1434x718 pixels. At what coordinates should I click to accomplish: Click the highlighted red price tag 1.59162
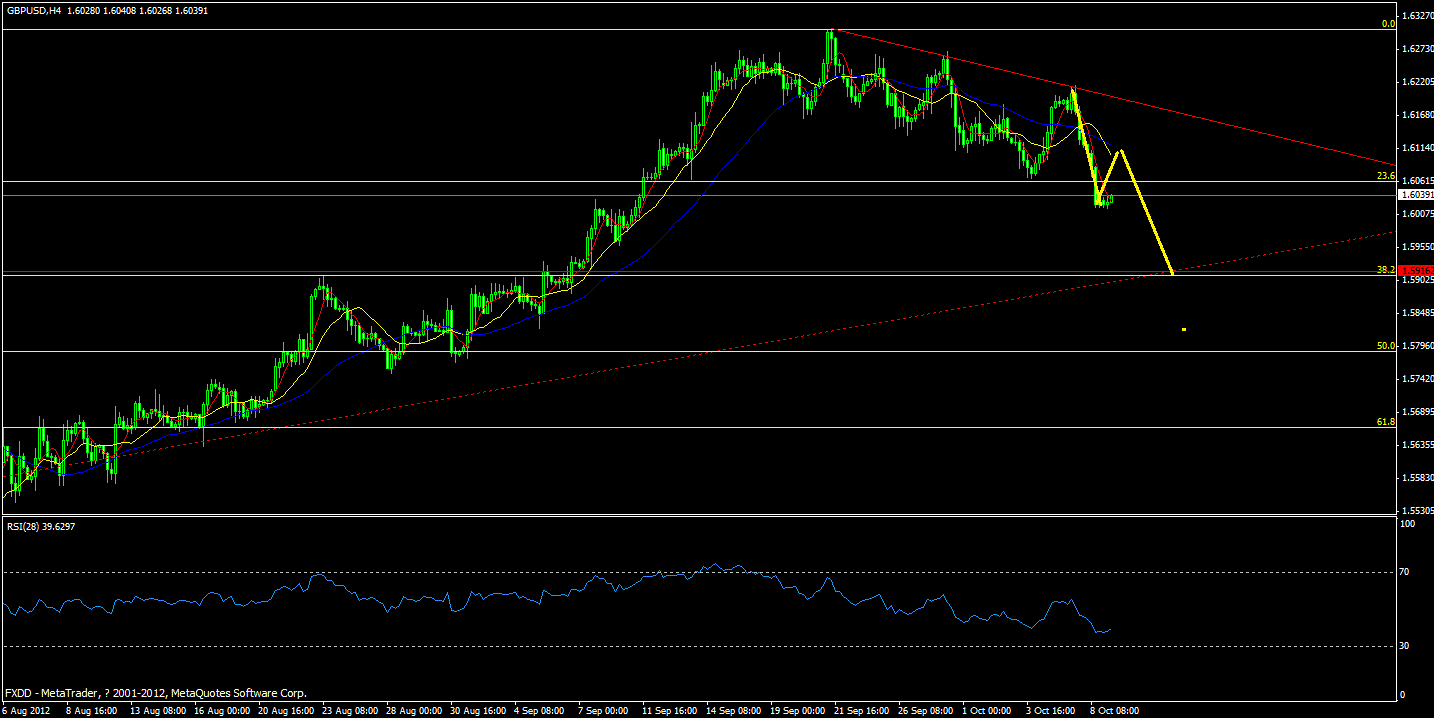tap(1415, 270)
